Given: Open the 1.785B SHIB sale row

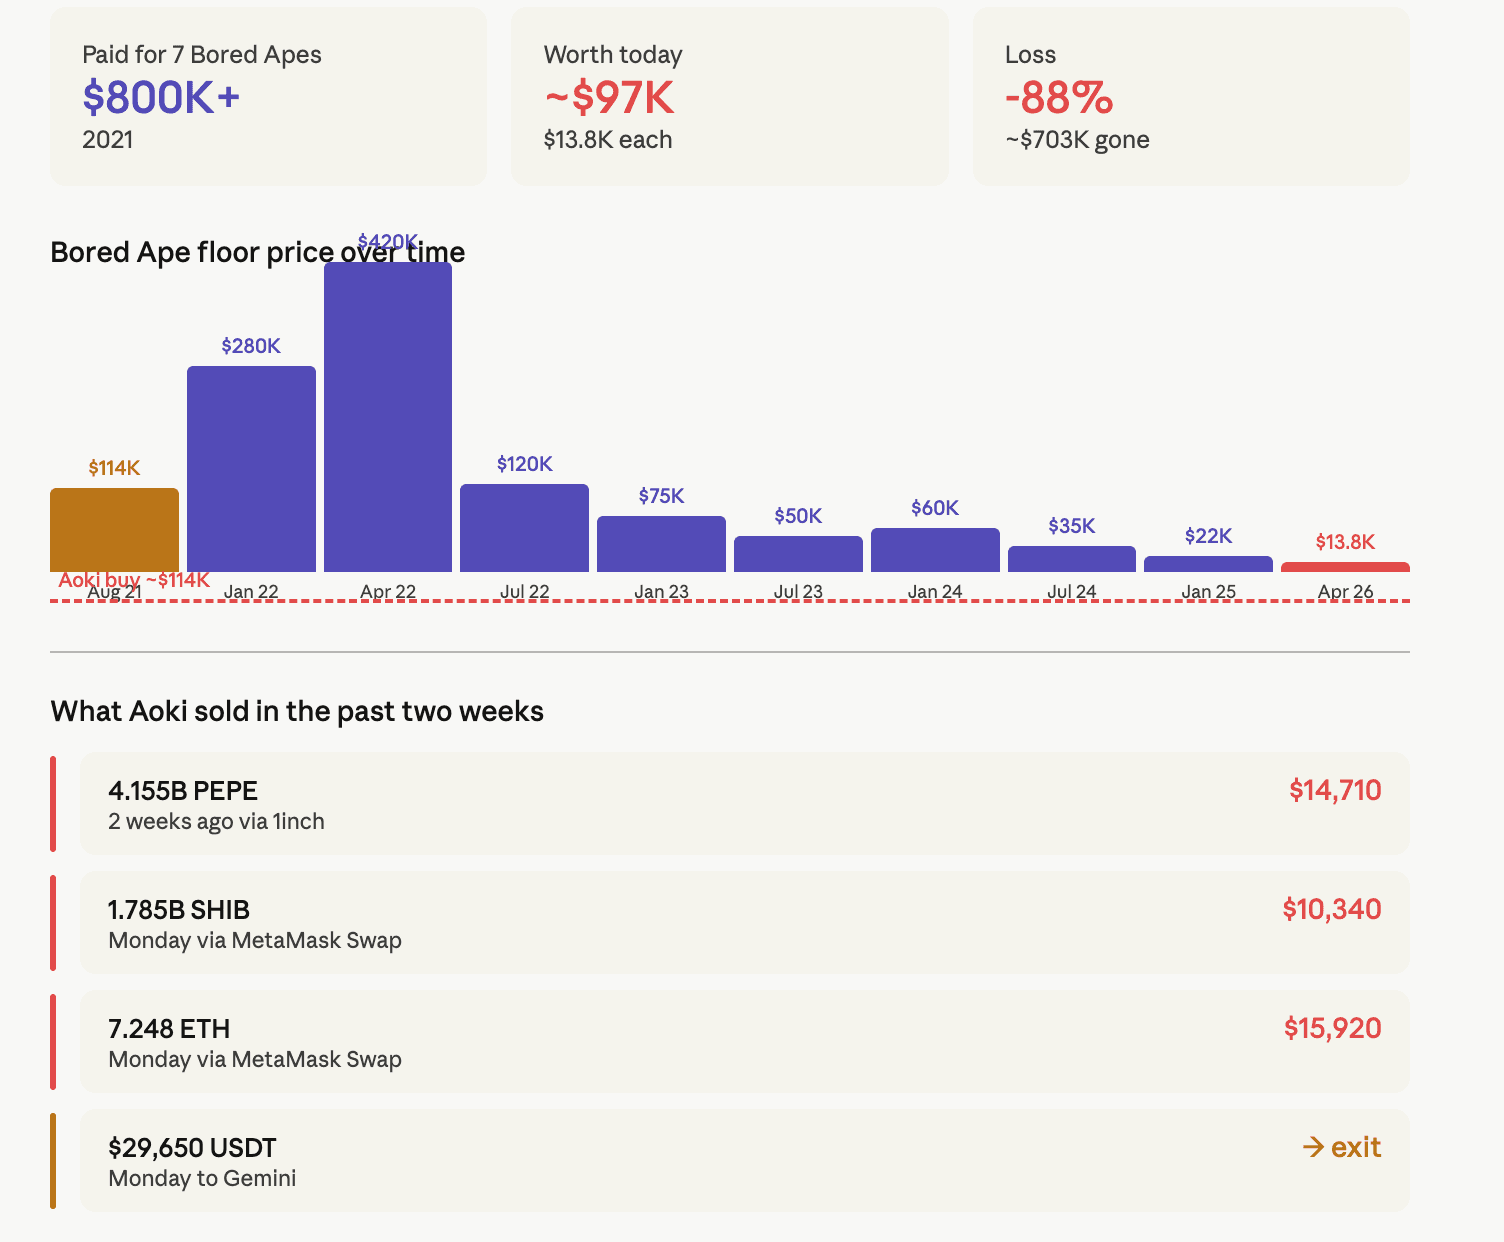Looking at the screenshot, I should tap(744, 923).
